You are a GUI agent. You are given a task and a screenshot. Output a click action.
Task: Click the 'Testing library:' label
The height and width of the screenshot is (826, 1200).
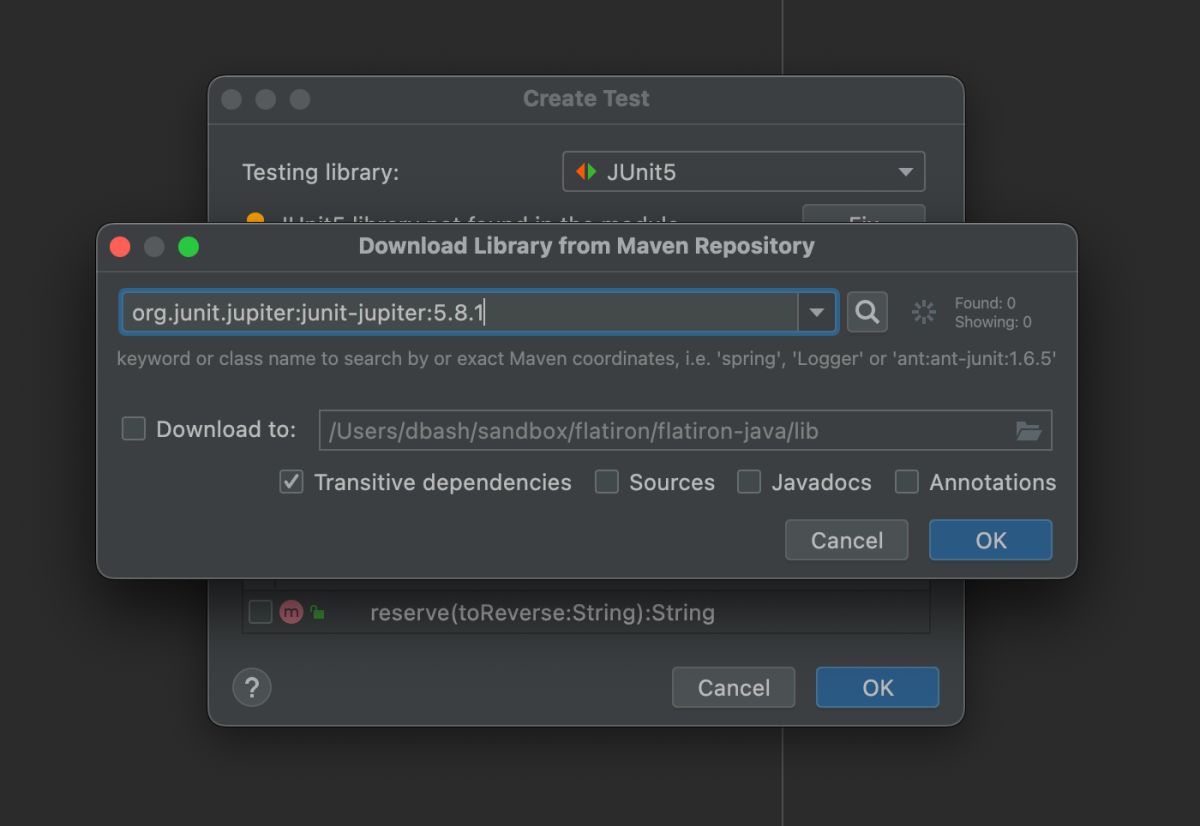click(x=320, y=172)
